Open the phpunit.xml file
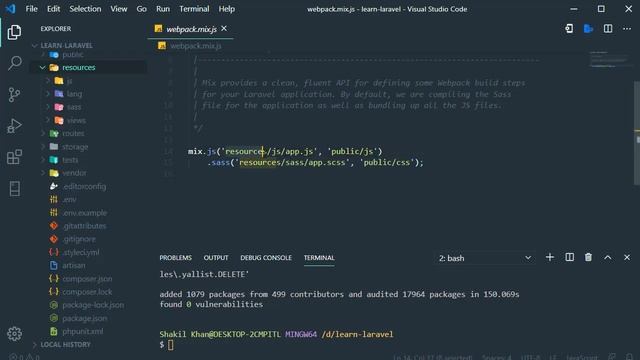This screenshot has width=640, height=360. [82, 331]
